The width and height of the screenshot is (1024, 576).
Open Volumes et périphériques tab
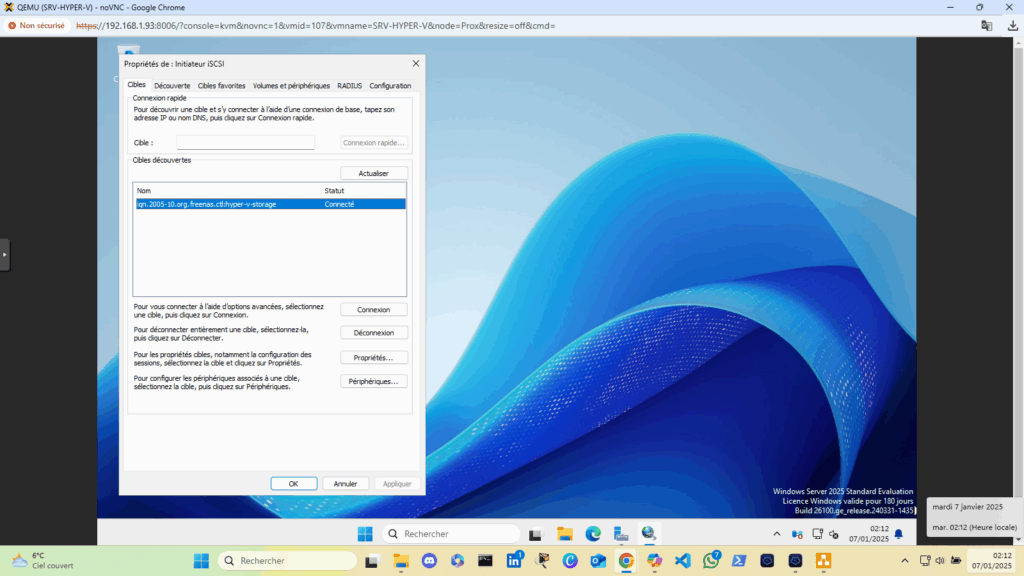click(x=291, y=86)
